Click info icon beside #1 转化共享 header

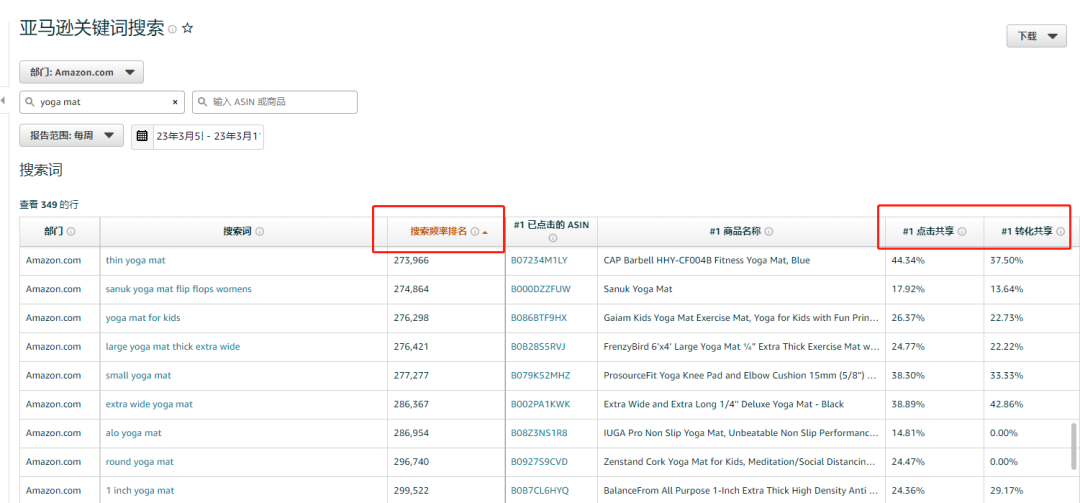coord(1060,232)
